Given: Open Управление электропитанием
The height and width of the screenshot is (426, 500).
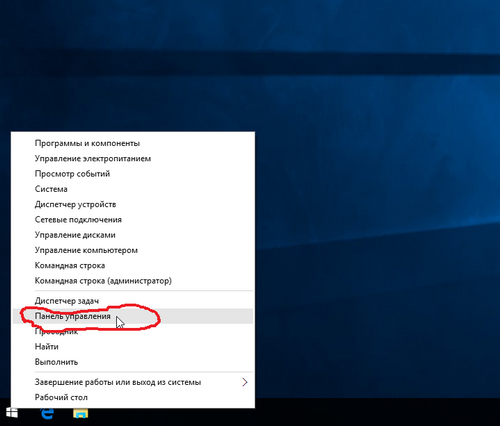Looking at the screenshot, I should 133,159.
